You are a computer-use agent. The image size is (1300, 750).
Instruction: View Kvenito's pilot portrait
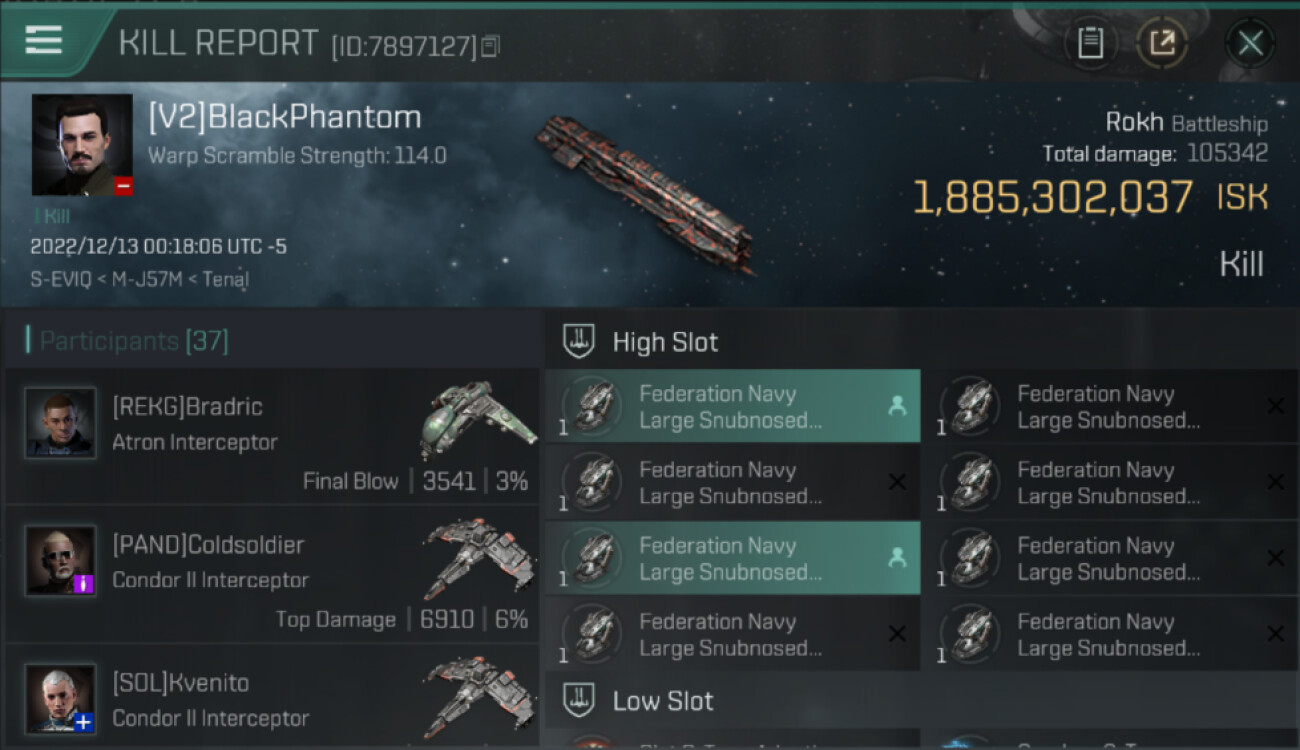point(60,697)
